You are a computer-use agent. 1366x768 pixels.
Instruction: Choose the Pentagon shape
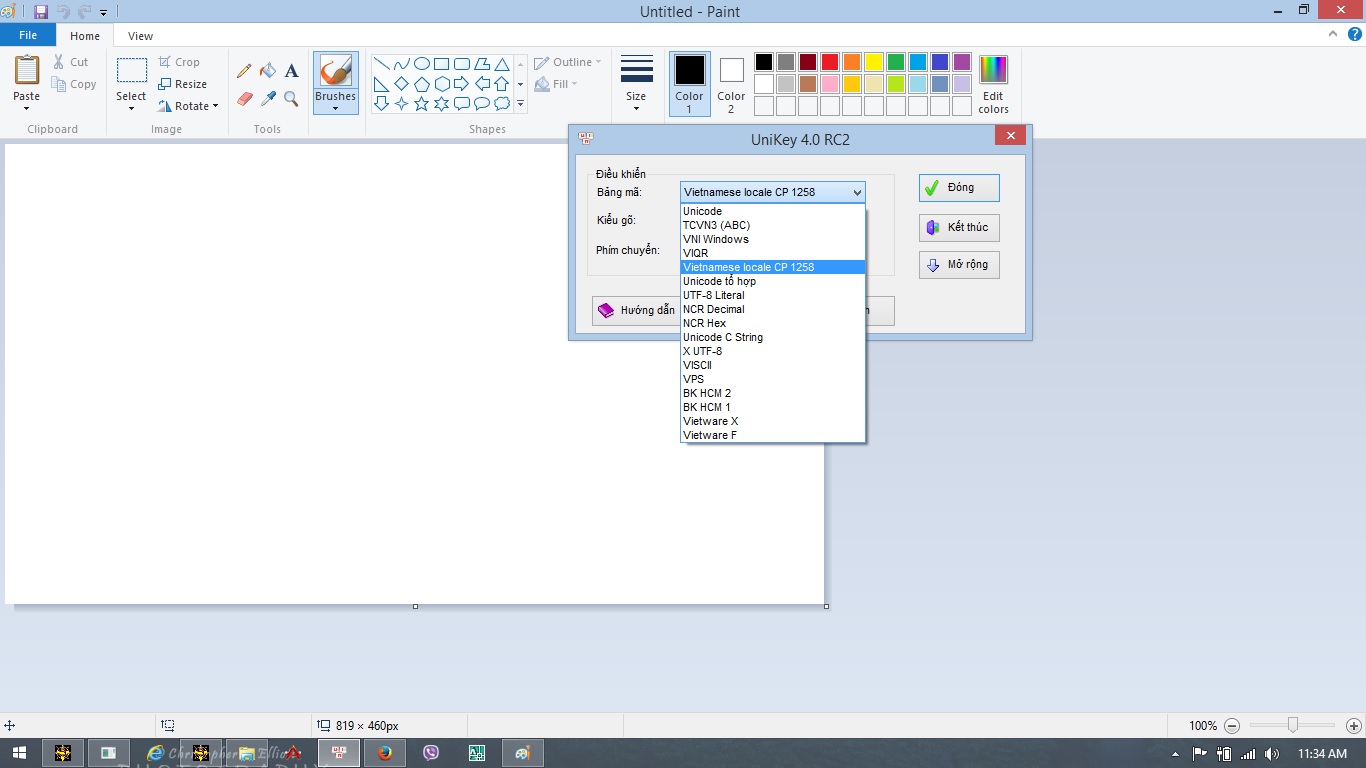[421, 83]
